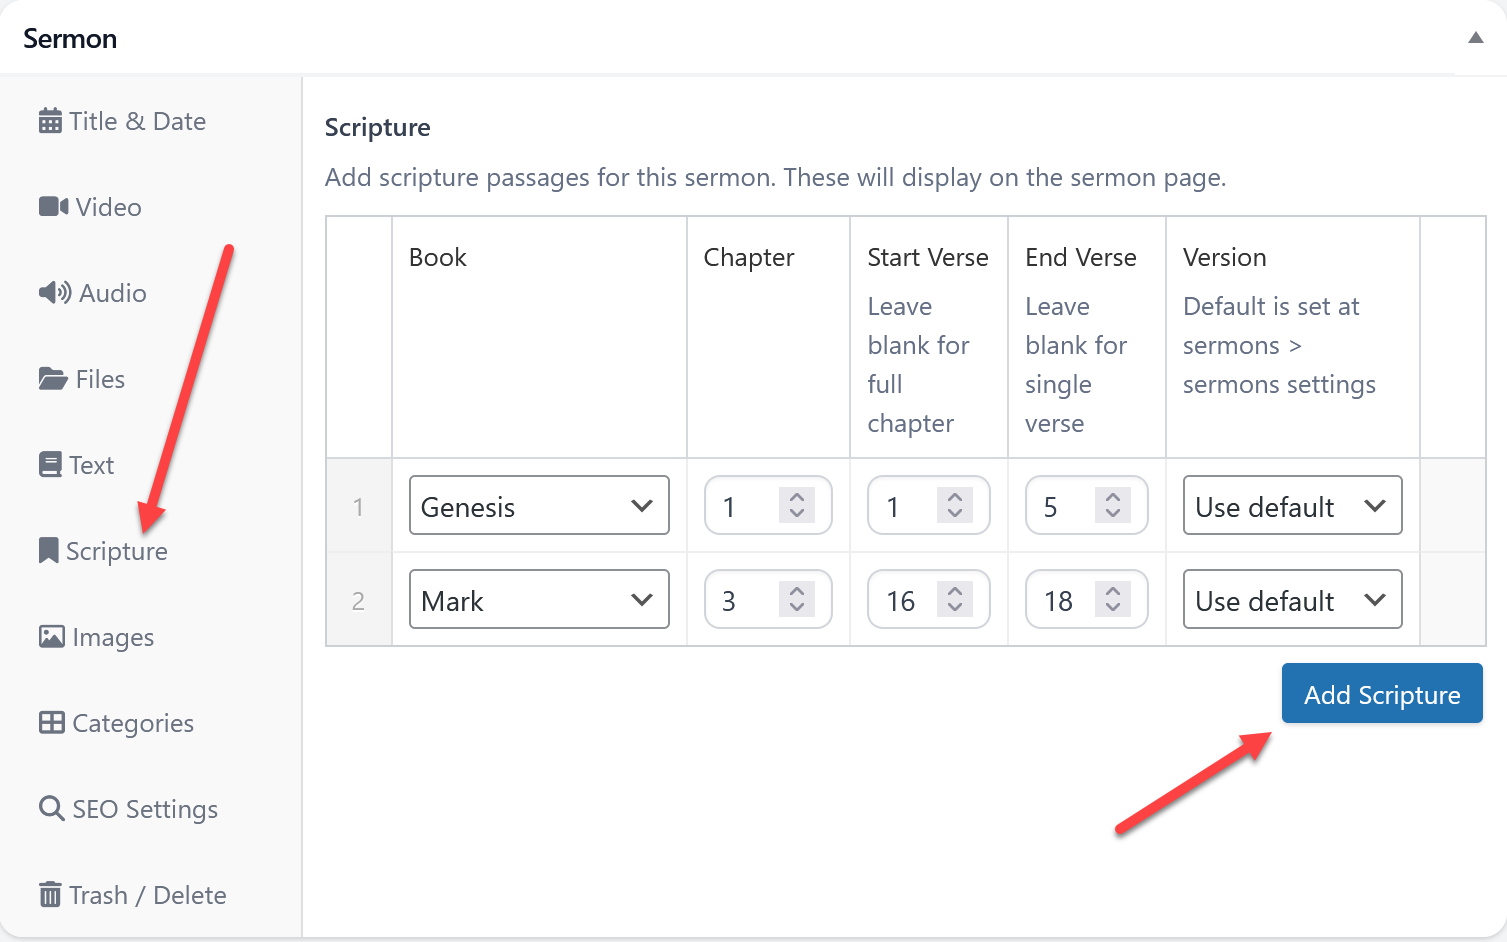The width and height of the screenshot is (1507, 942).
Task: Click the calendar icon beside Title & Date
Action: (x=50, y=121)
